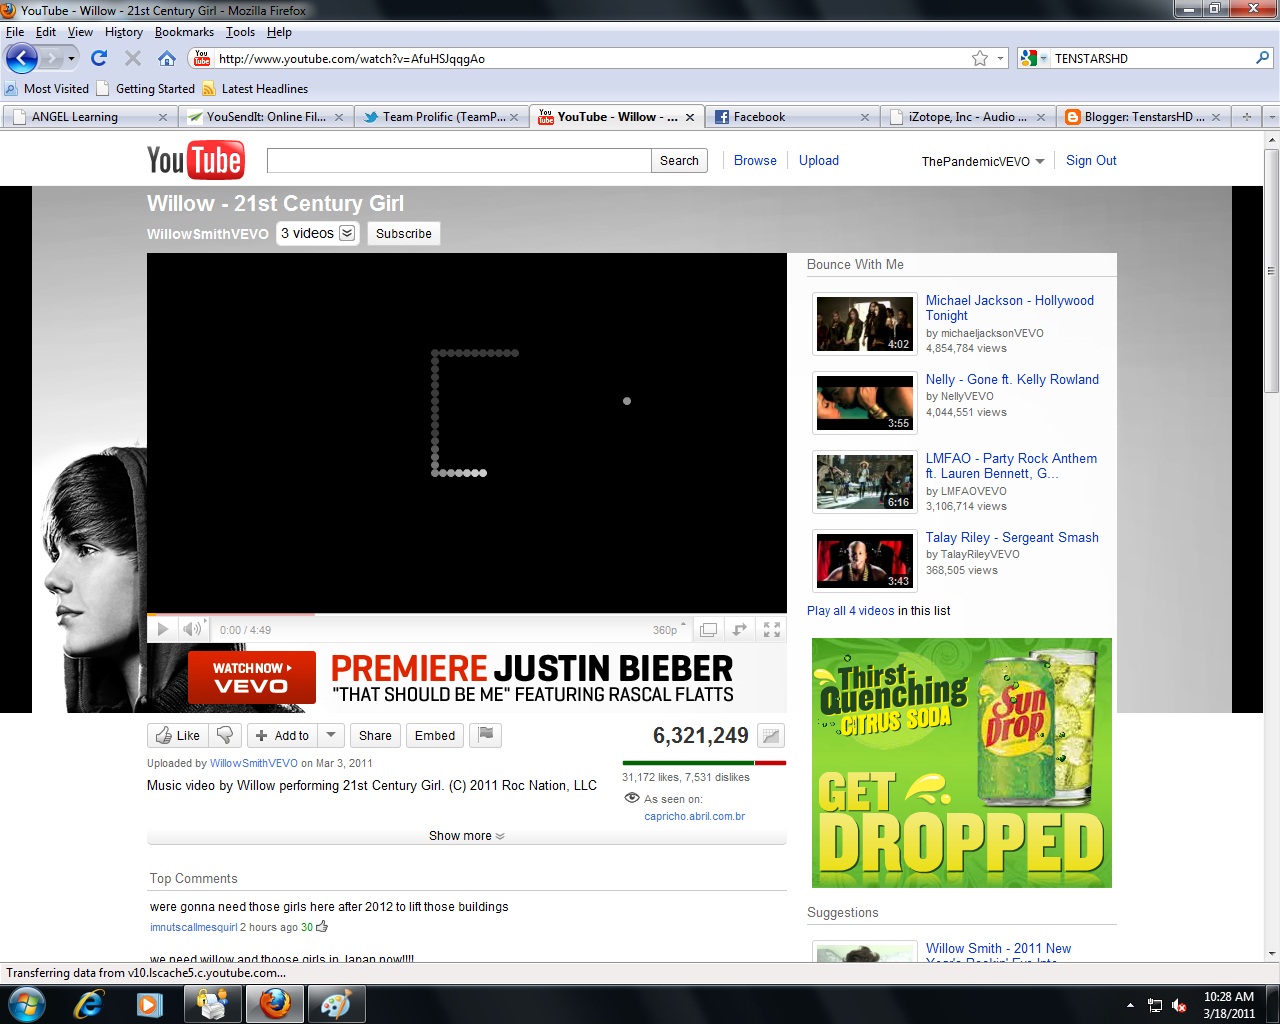Click the Like button

[x=178, y=735]
